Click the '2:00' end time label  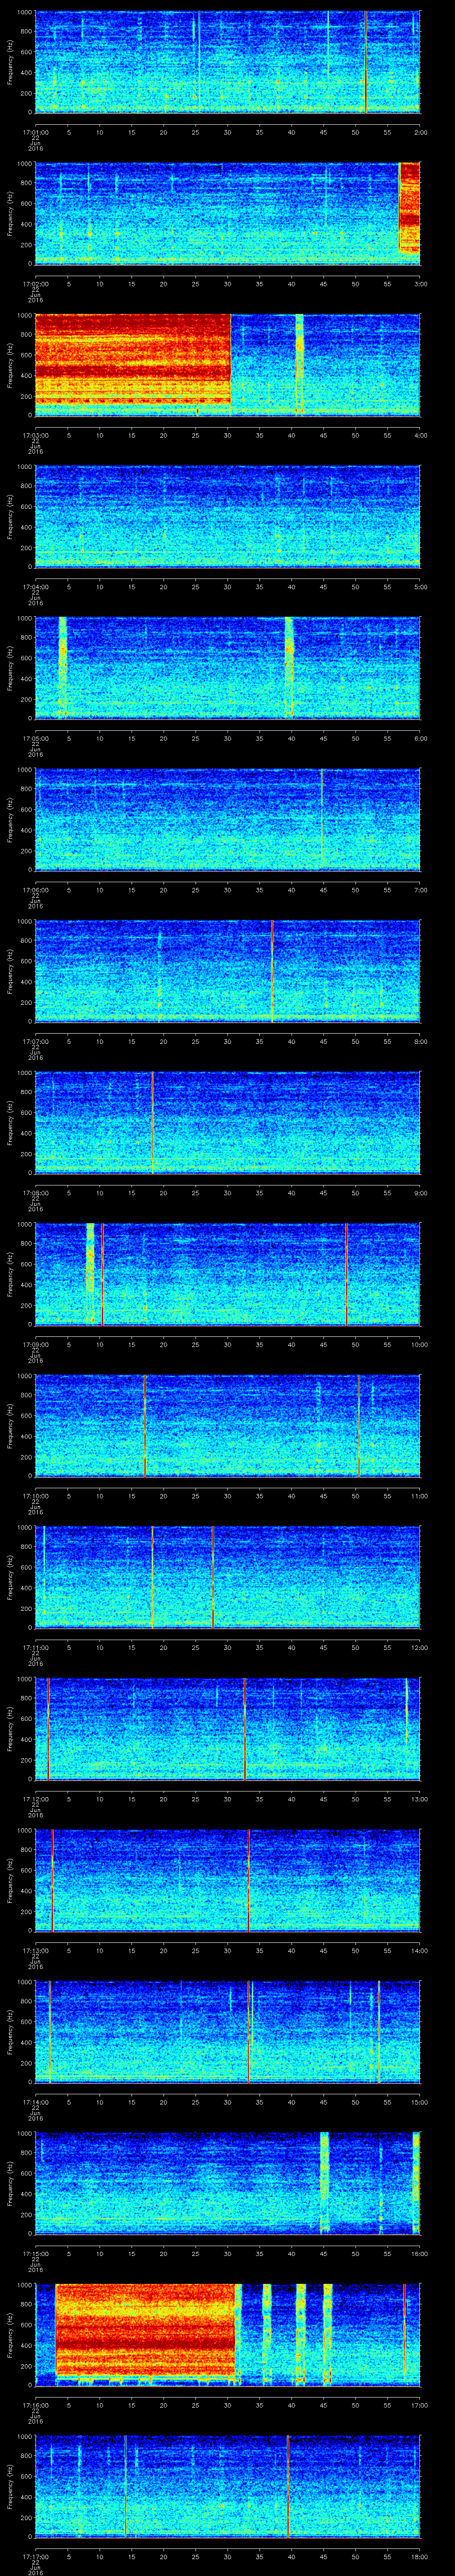click(420, 132)
